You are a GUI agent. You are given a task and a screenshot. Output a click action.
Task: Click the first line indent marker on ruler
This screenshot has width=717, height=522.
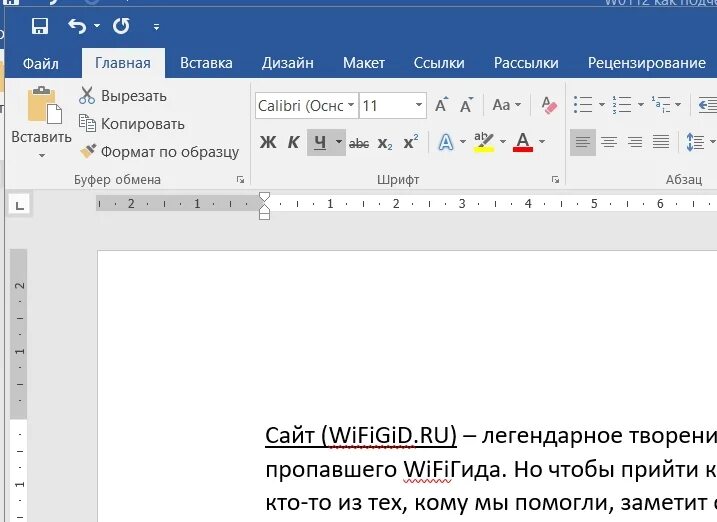pyautogui.click(x=264, y=197)
